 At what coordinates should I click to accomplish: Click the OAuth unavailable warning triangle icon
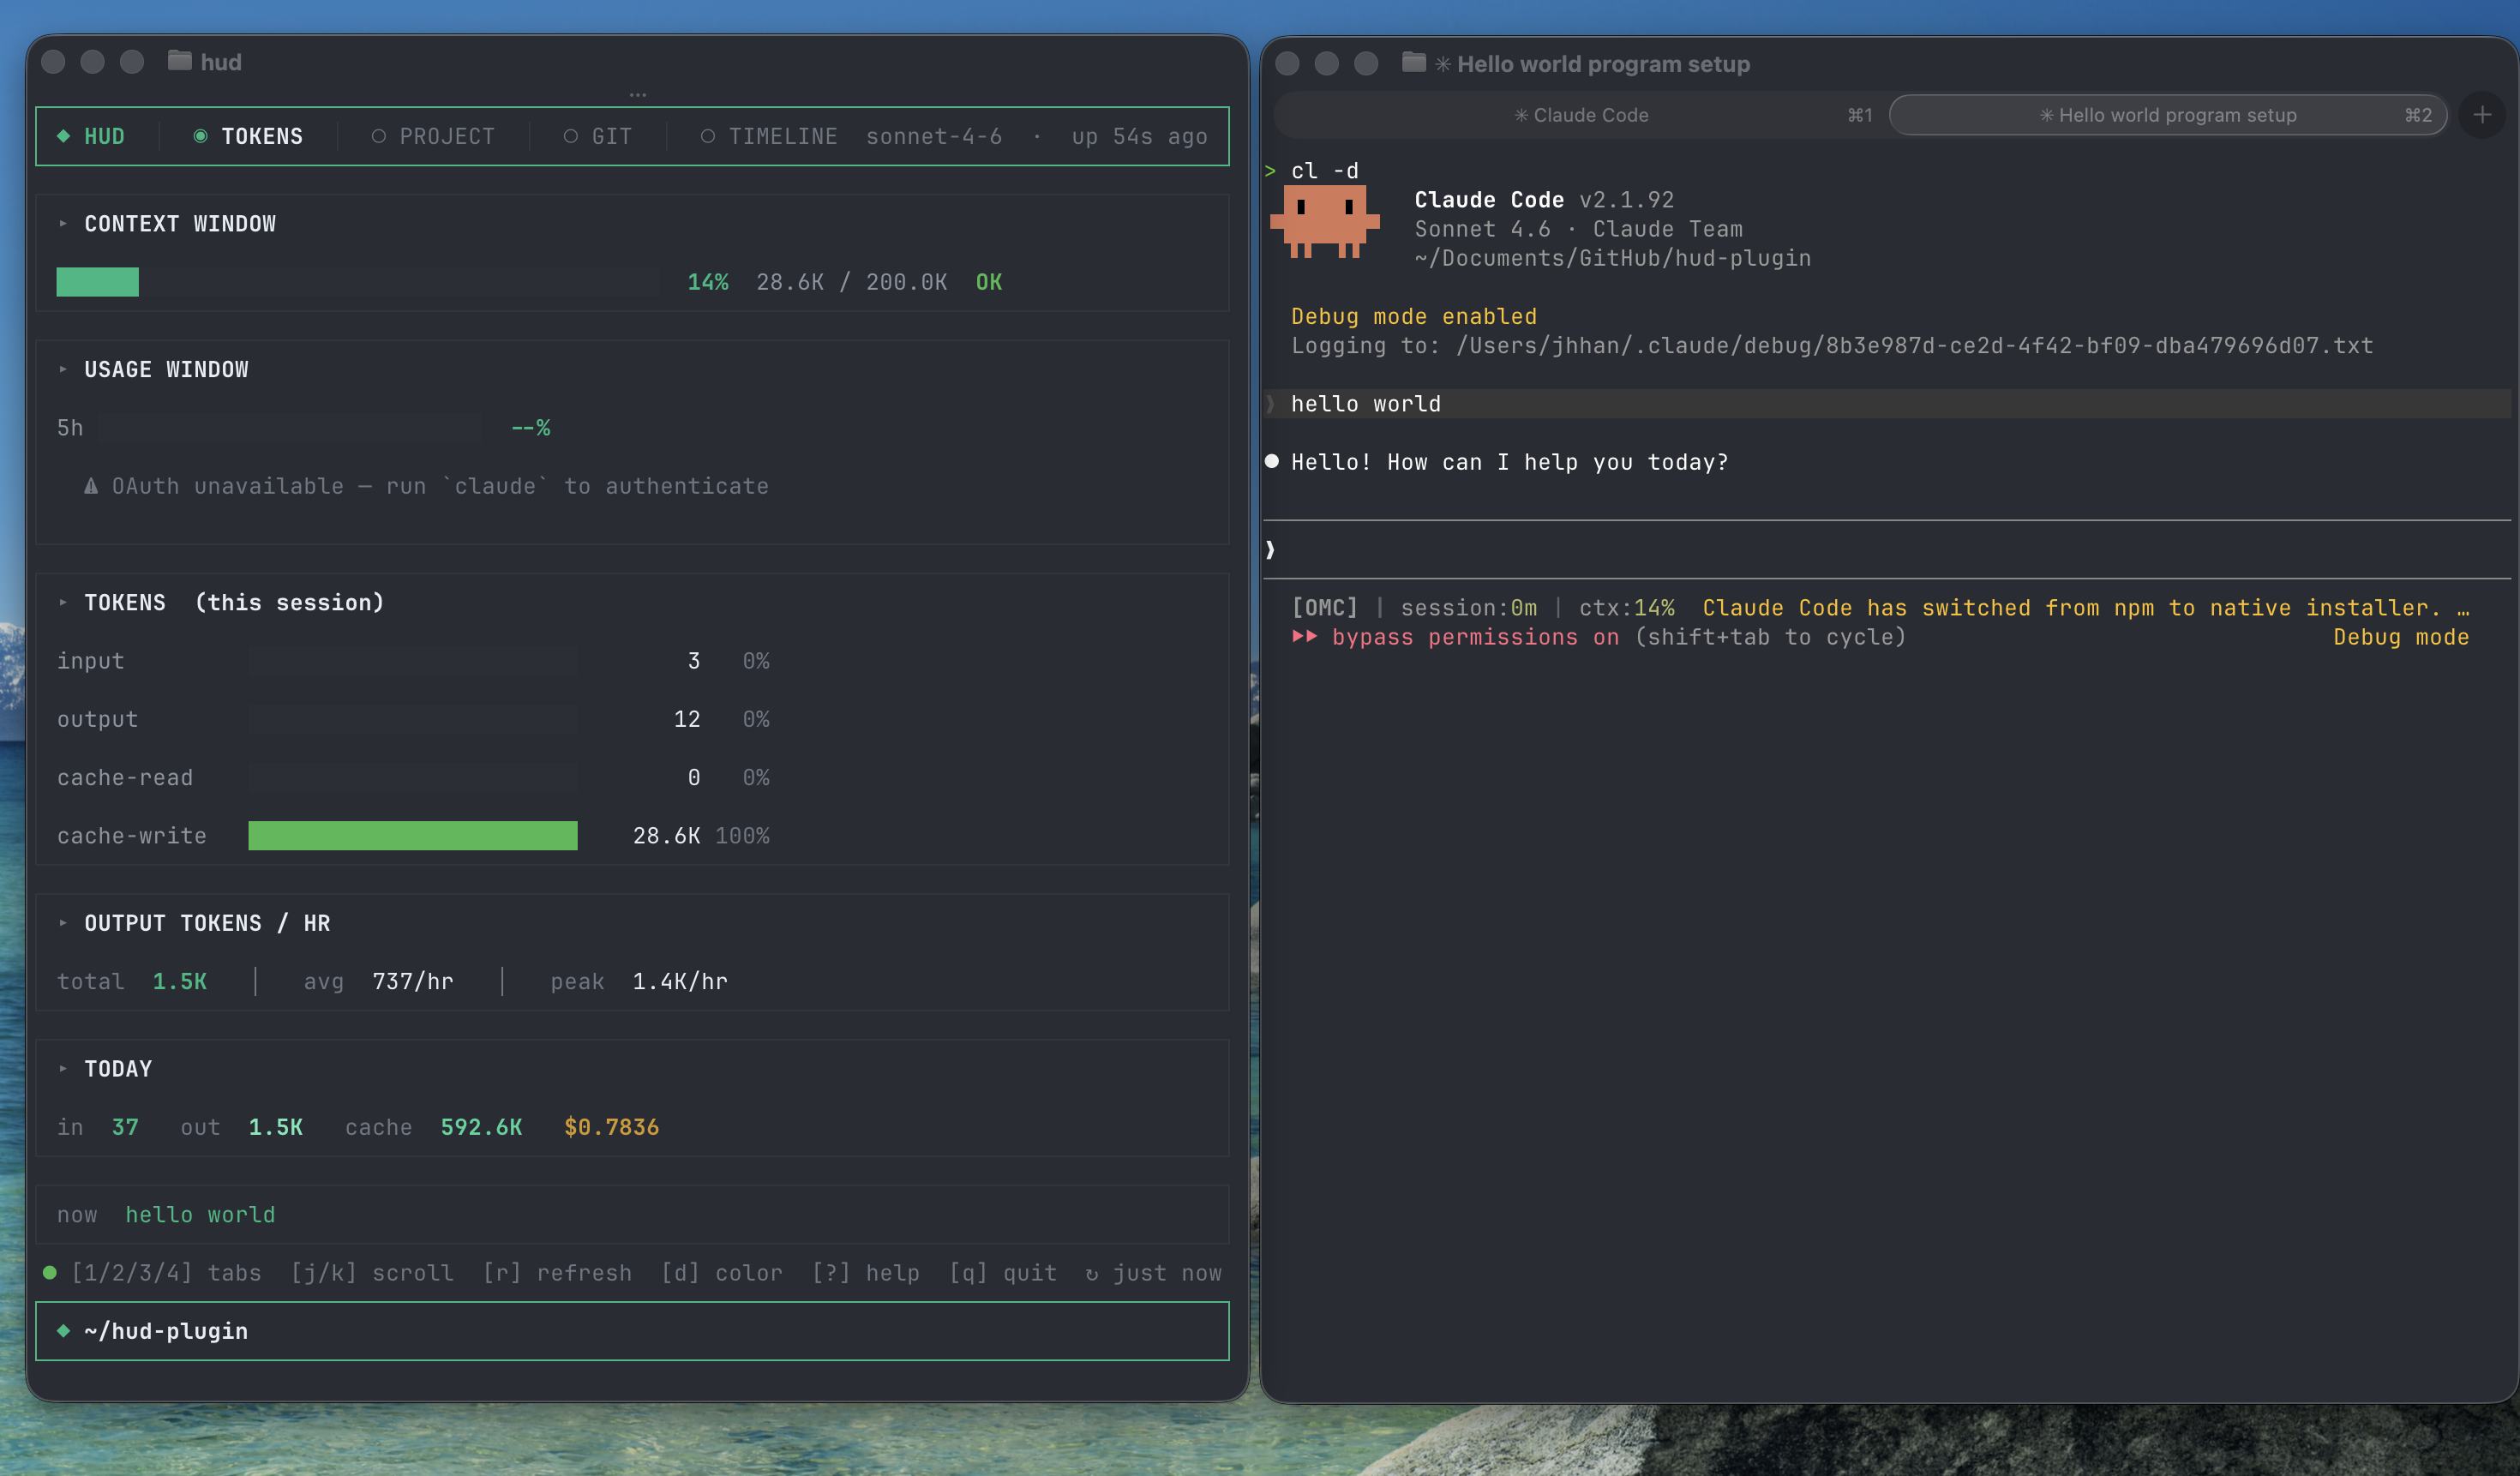point(91,486)
